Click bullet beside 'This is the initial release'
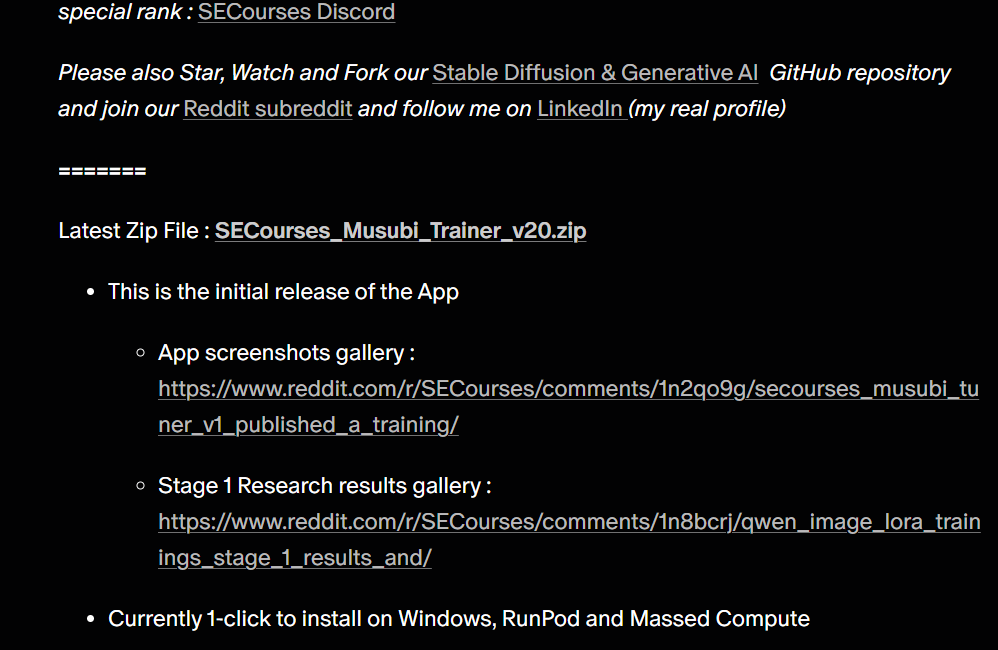The height and width of the screenshot is (650, 998). tap(90, 293)
